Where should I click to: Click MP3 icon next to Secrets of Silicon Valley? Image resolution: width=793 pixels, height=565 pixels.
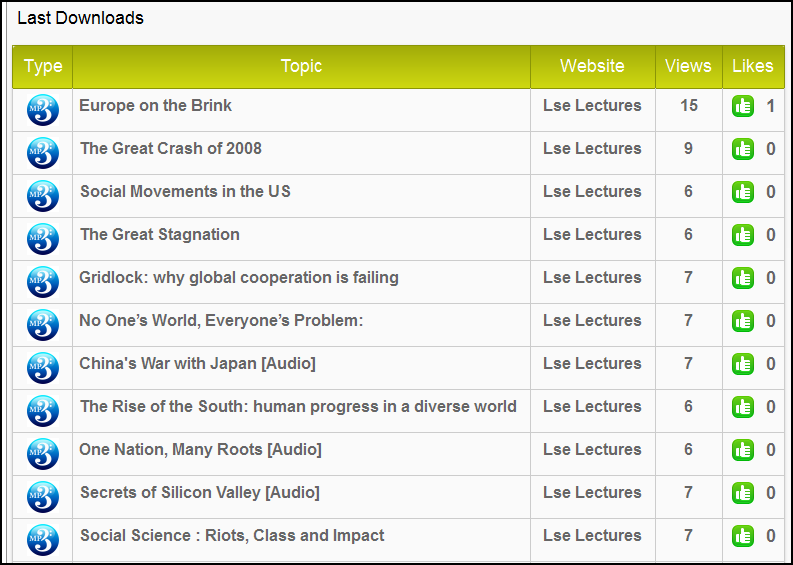coord(43,497)
